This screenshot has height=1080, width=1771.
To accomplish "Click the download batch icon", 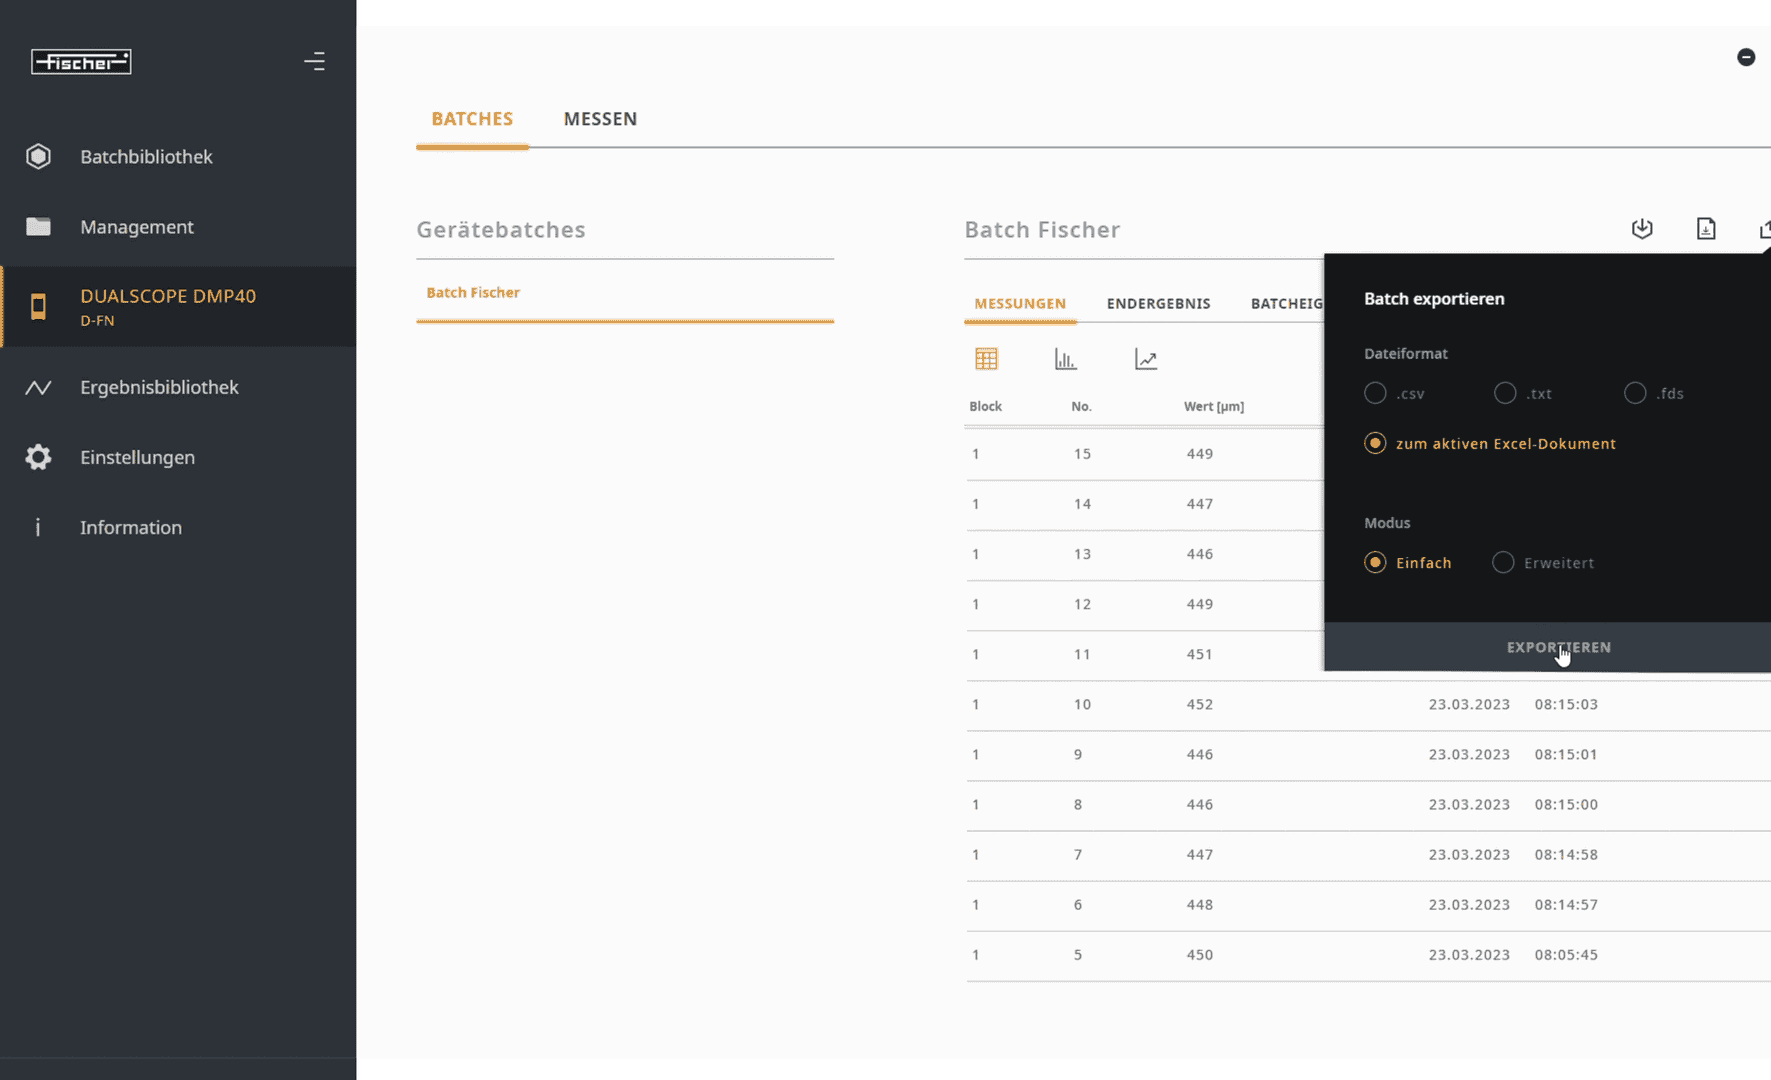I will pos(1641,228).
